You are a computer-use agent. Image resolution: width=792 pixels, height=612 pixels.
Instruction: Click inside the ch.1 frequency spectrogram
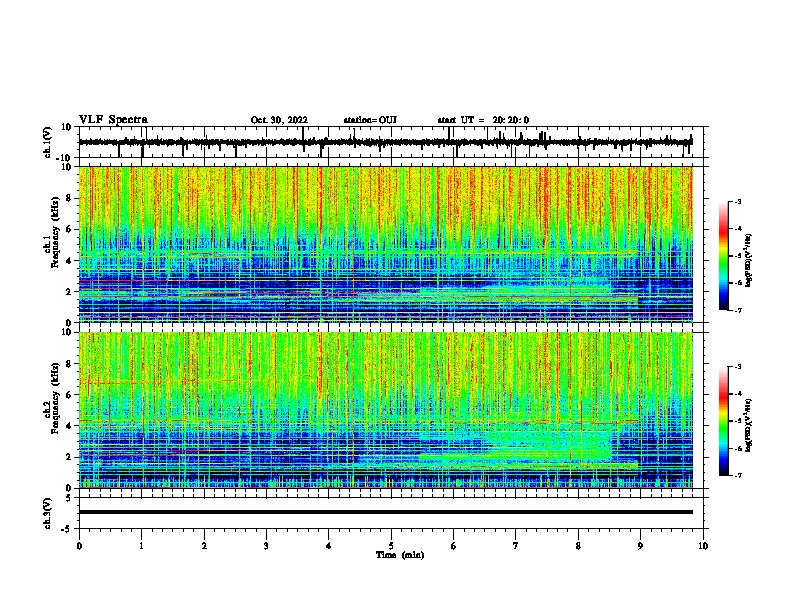point(386,244)
